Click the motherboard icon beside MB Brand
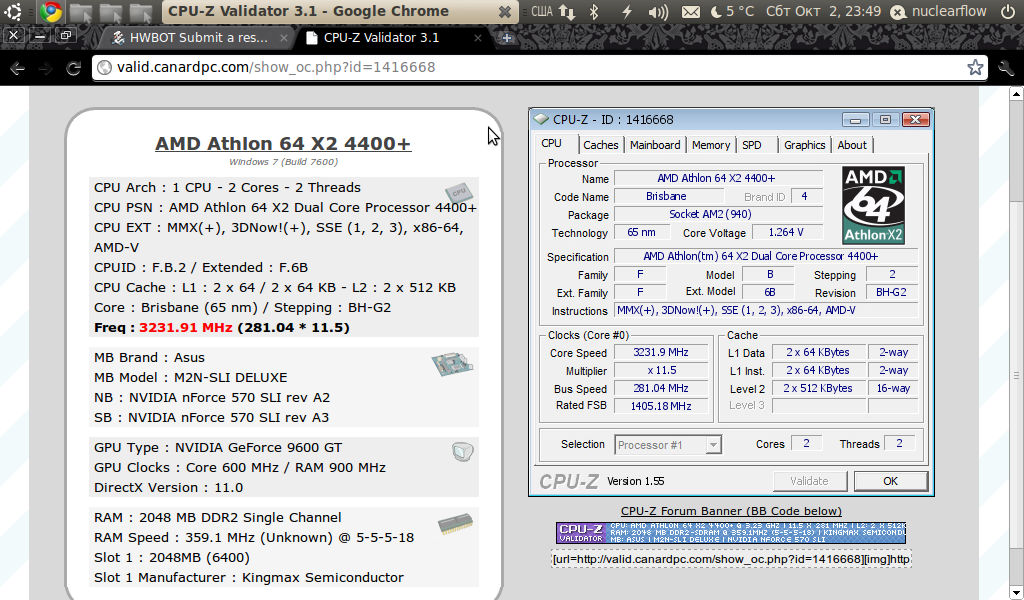This screenshot has height=600, width=1024. [452, 364]
